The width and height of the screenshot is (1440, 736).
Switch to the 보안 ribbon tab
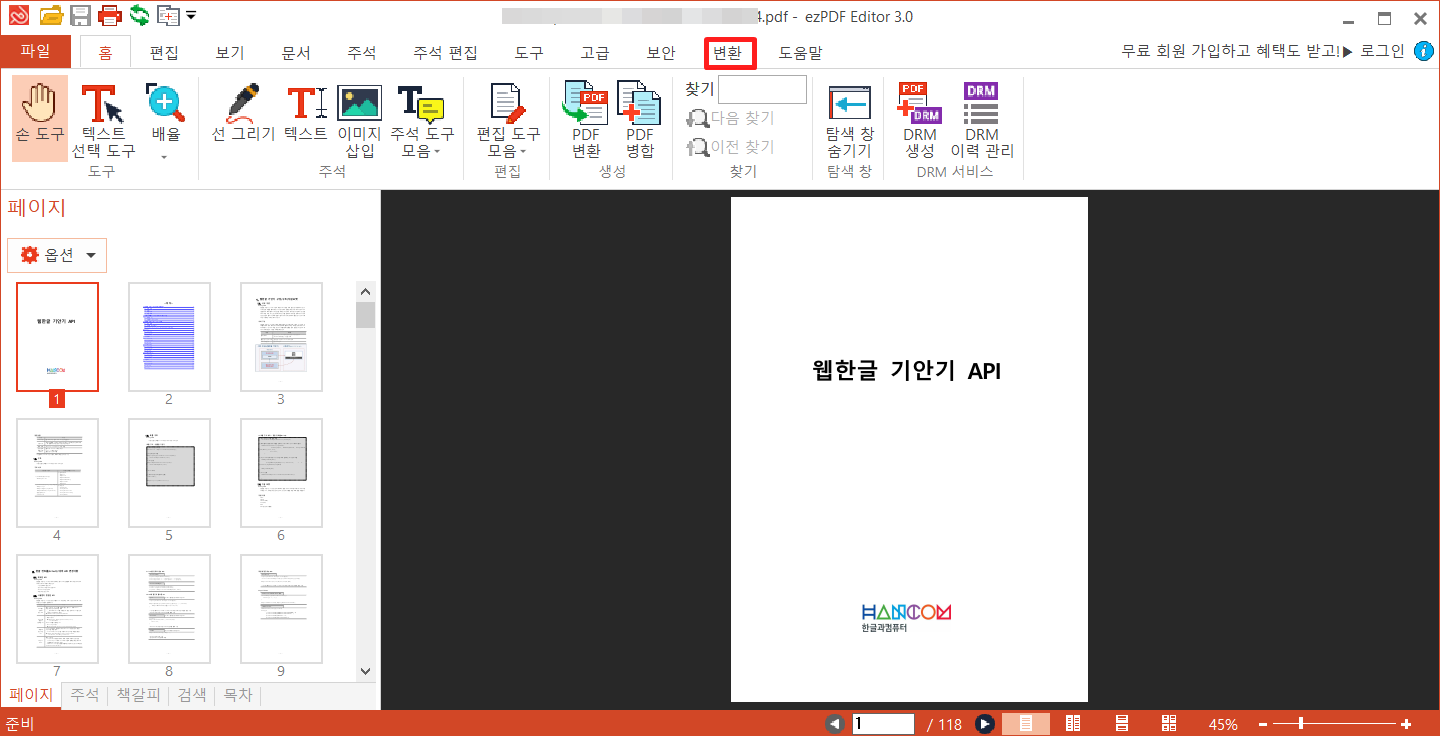tap(661, 53)
